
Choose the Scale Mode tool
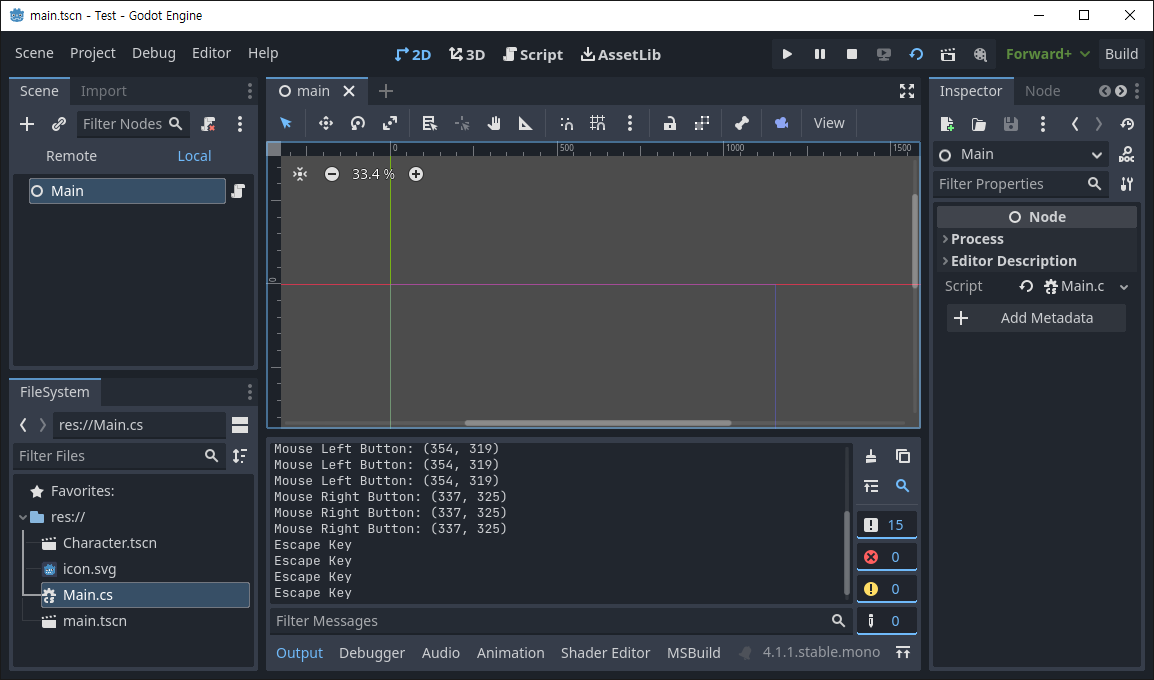390,123
